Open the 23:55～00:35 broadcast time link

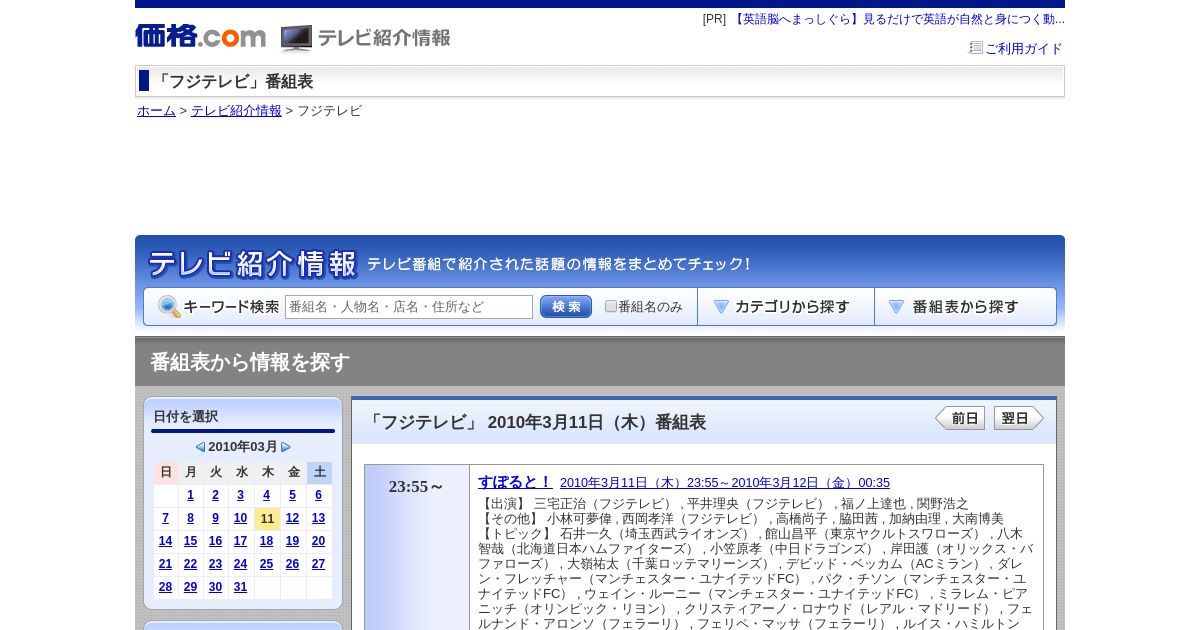pos(725,483)
